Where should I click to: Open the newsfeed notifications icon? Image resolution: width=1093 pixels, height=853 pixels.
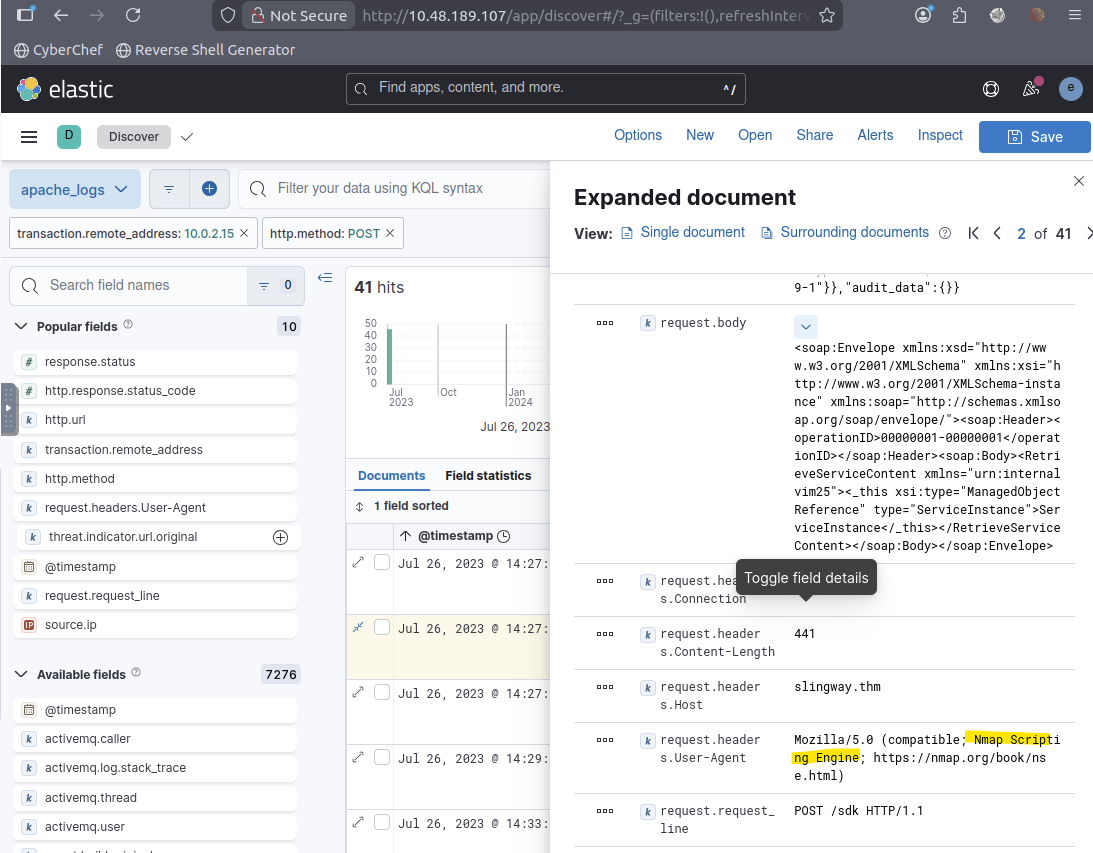click(x=1031, y=89)
